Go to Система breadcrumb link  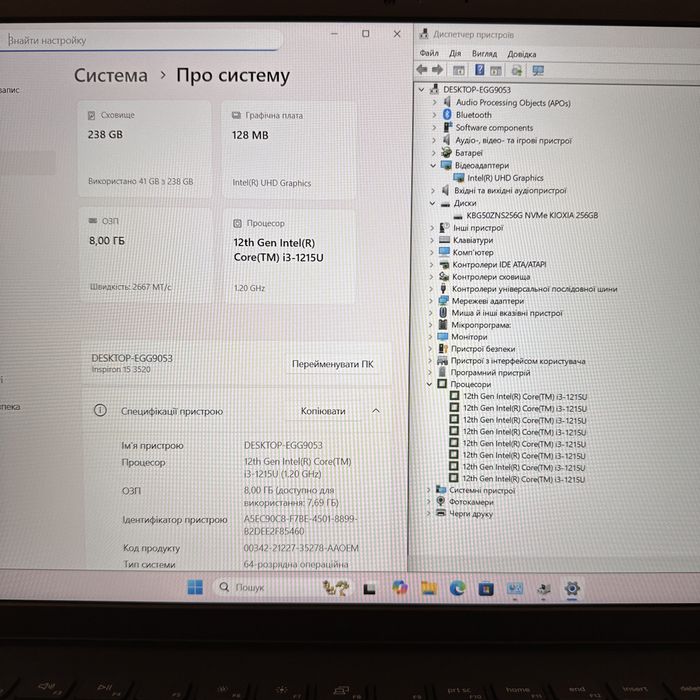click(111, 75)
